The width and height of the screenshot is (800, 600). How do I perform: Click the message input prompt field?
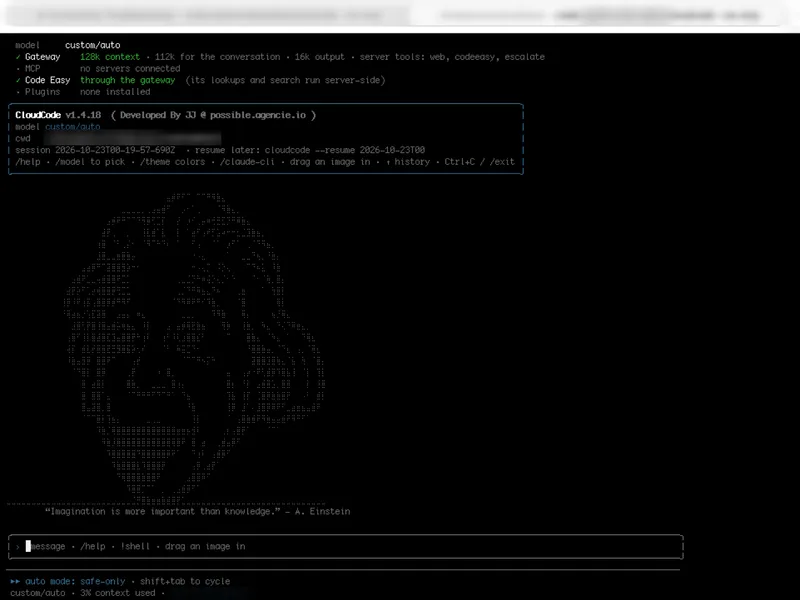(x=345, y=546)
